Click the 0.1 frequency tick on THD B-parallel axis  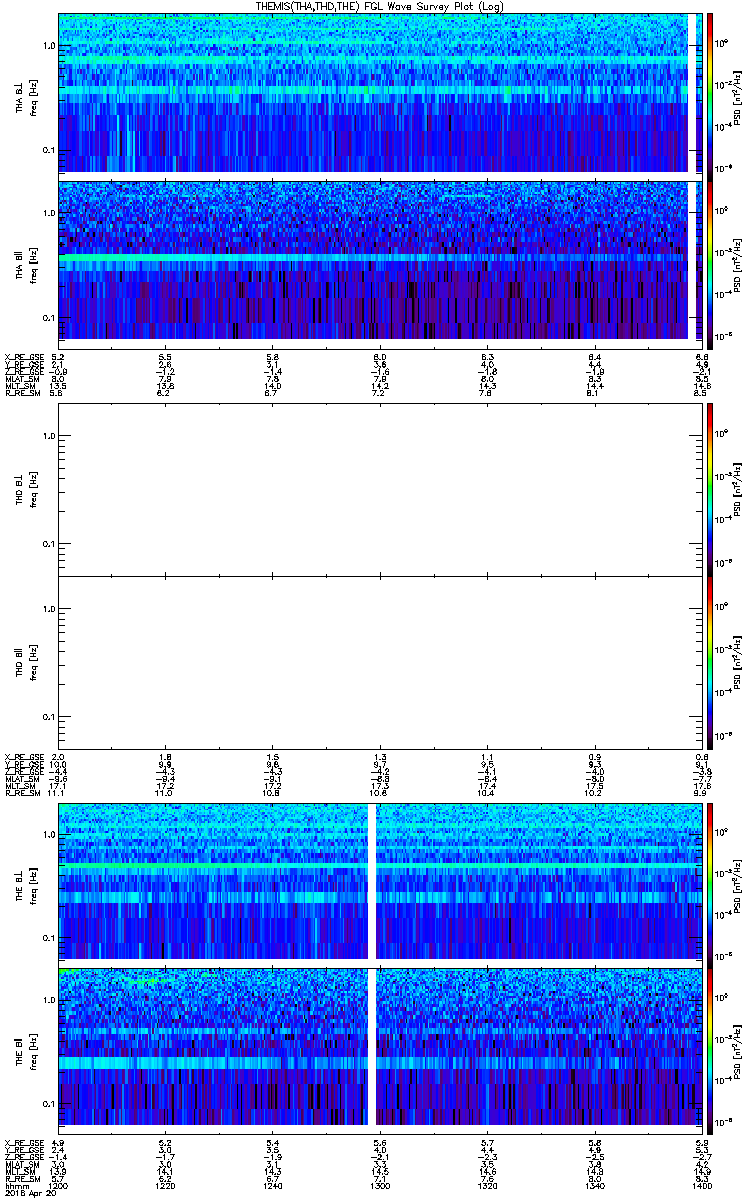pos(48,717)
